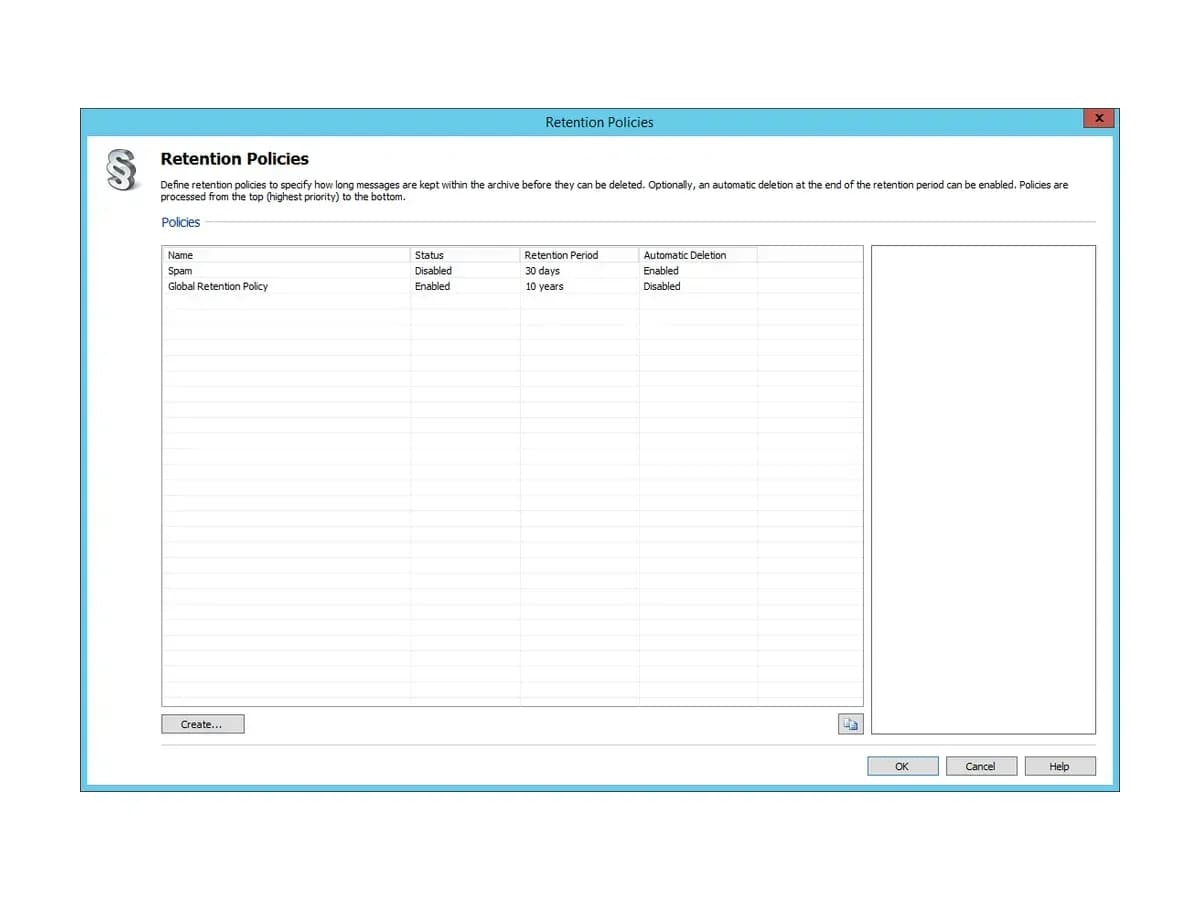
Task: Click the Retention Period column header
Action: (x=580, y=255)
